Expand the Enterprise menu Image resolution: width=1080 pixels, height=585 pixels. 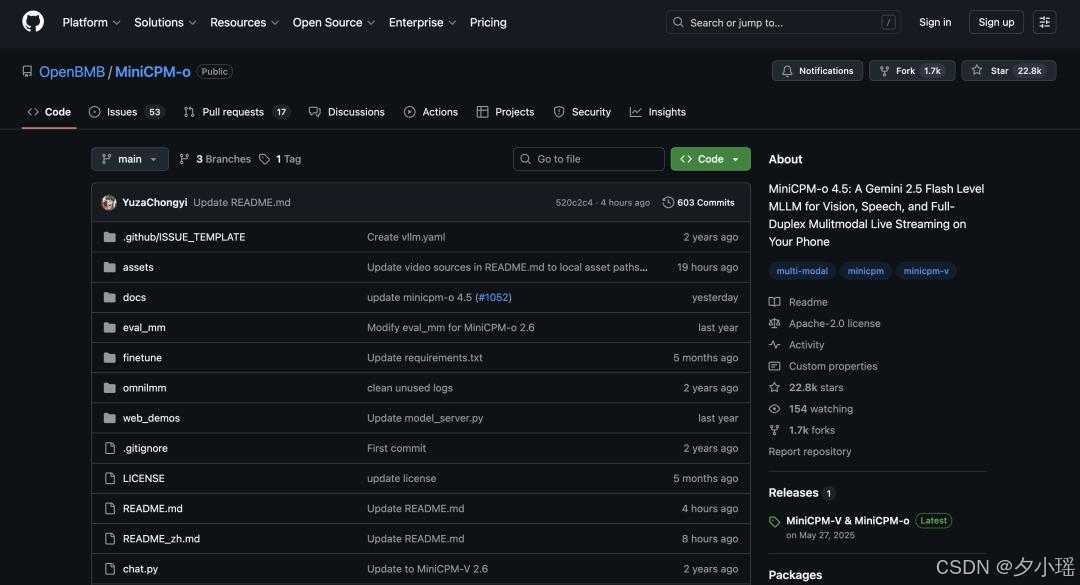(422, 22)
